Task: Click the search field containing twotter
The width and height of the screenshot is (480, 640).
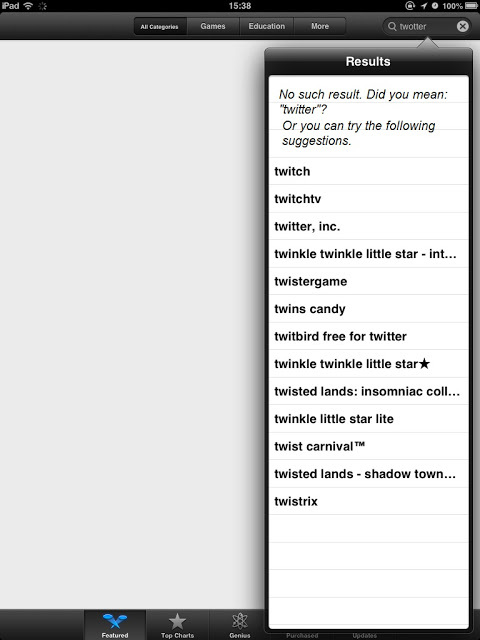Action: pyautogui.click(x=427, y=27)
